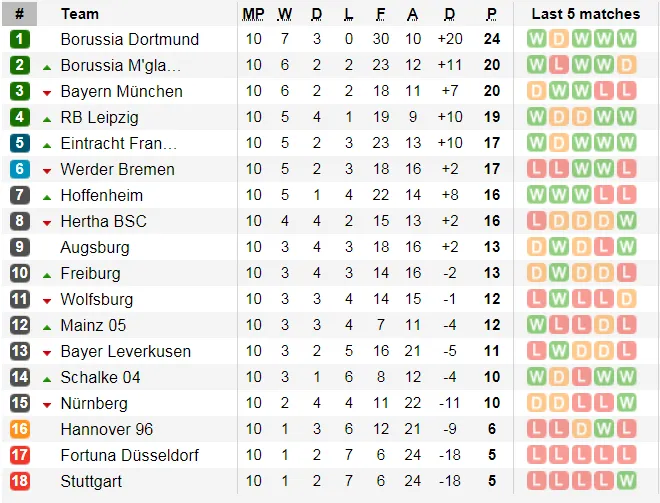Sort by W wins column header
Screen dimensions: 660x503
point(285,14)
